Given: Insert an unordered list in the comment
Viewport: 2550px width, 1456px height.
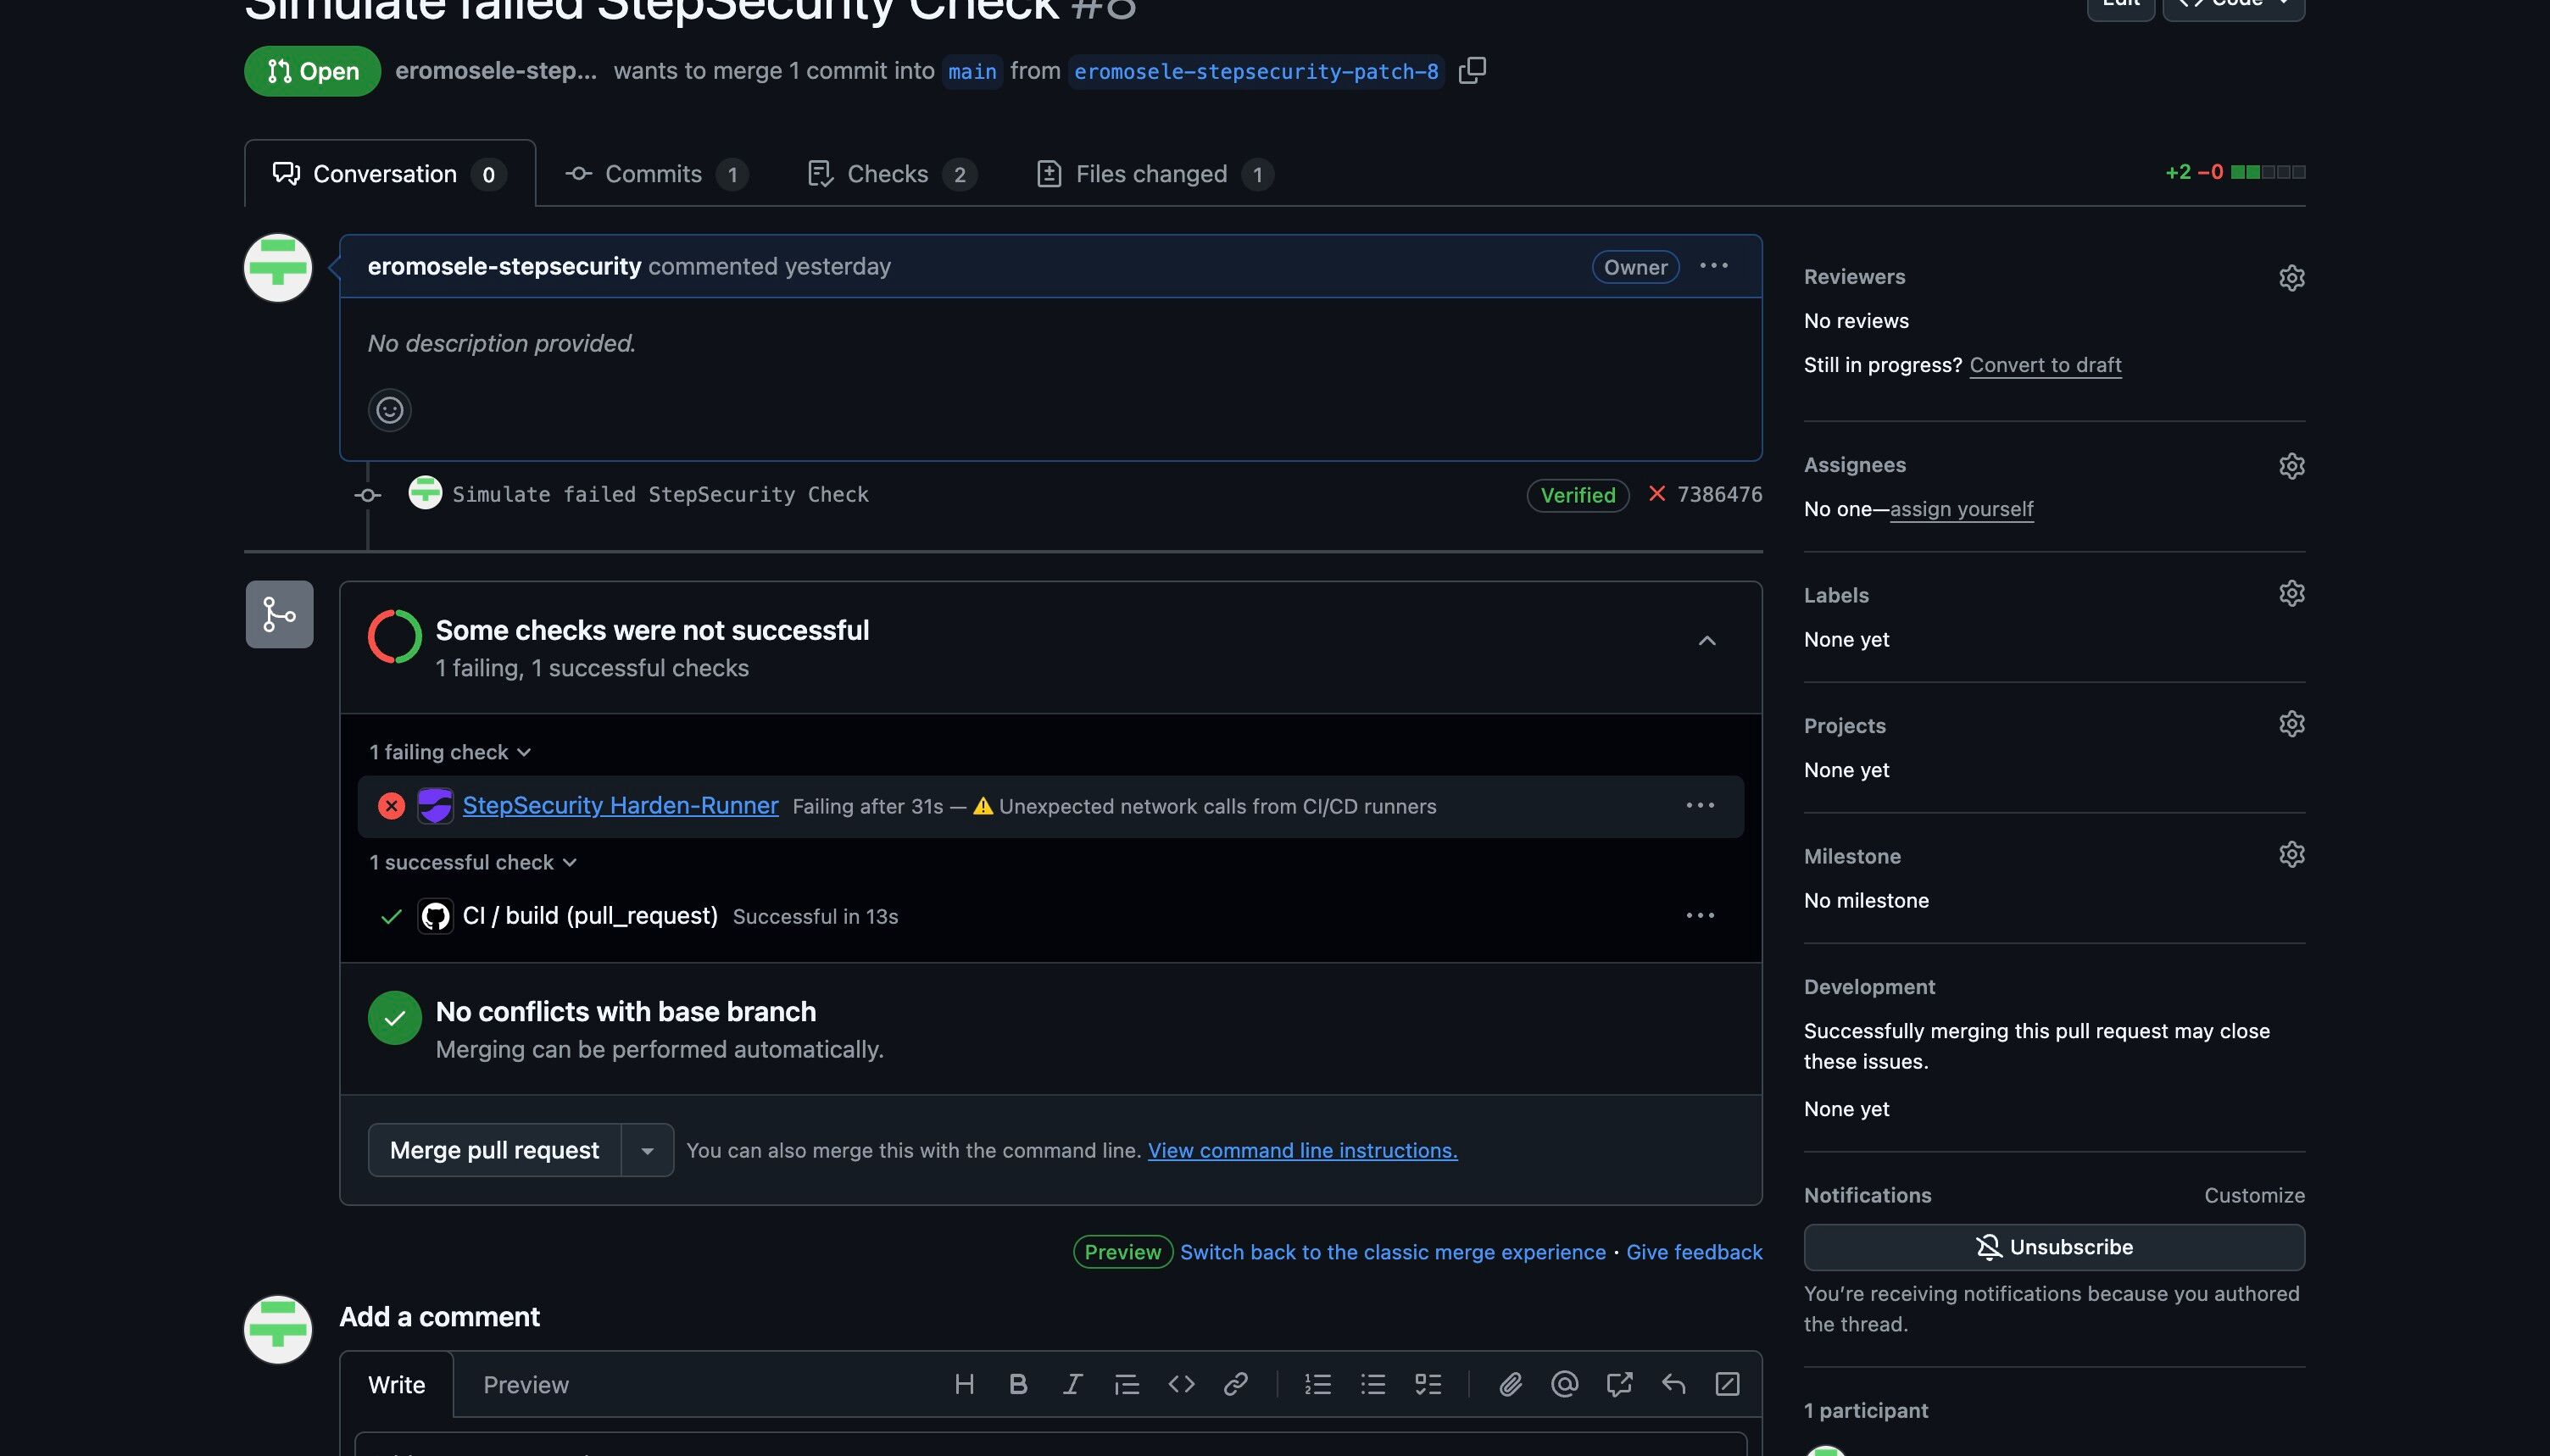Looking at the screenshot, I should pos(1373,1384).
